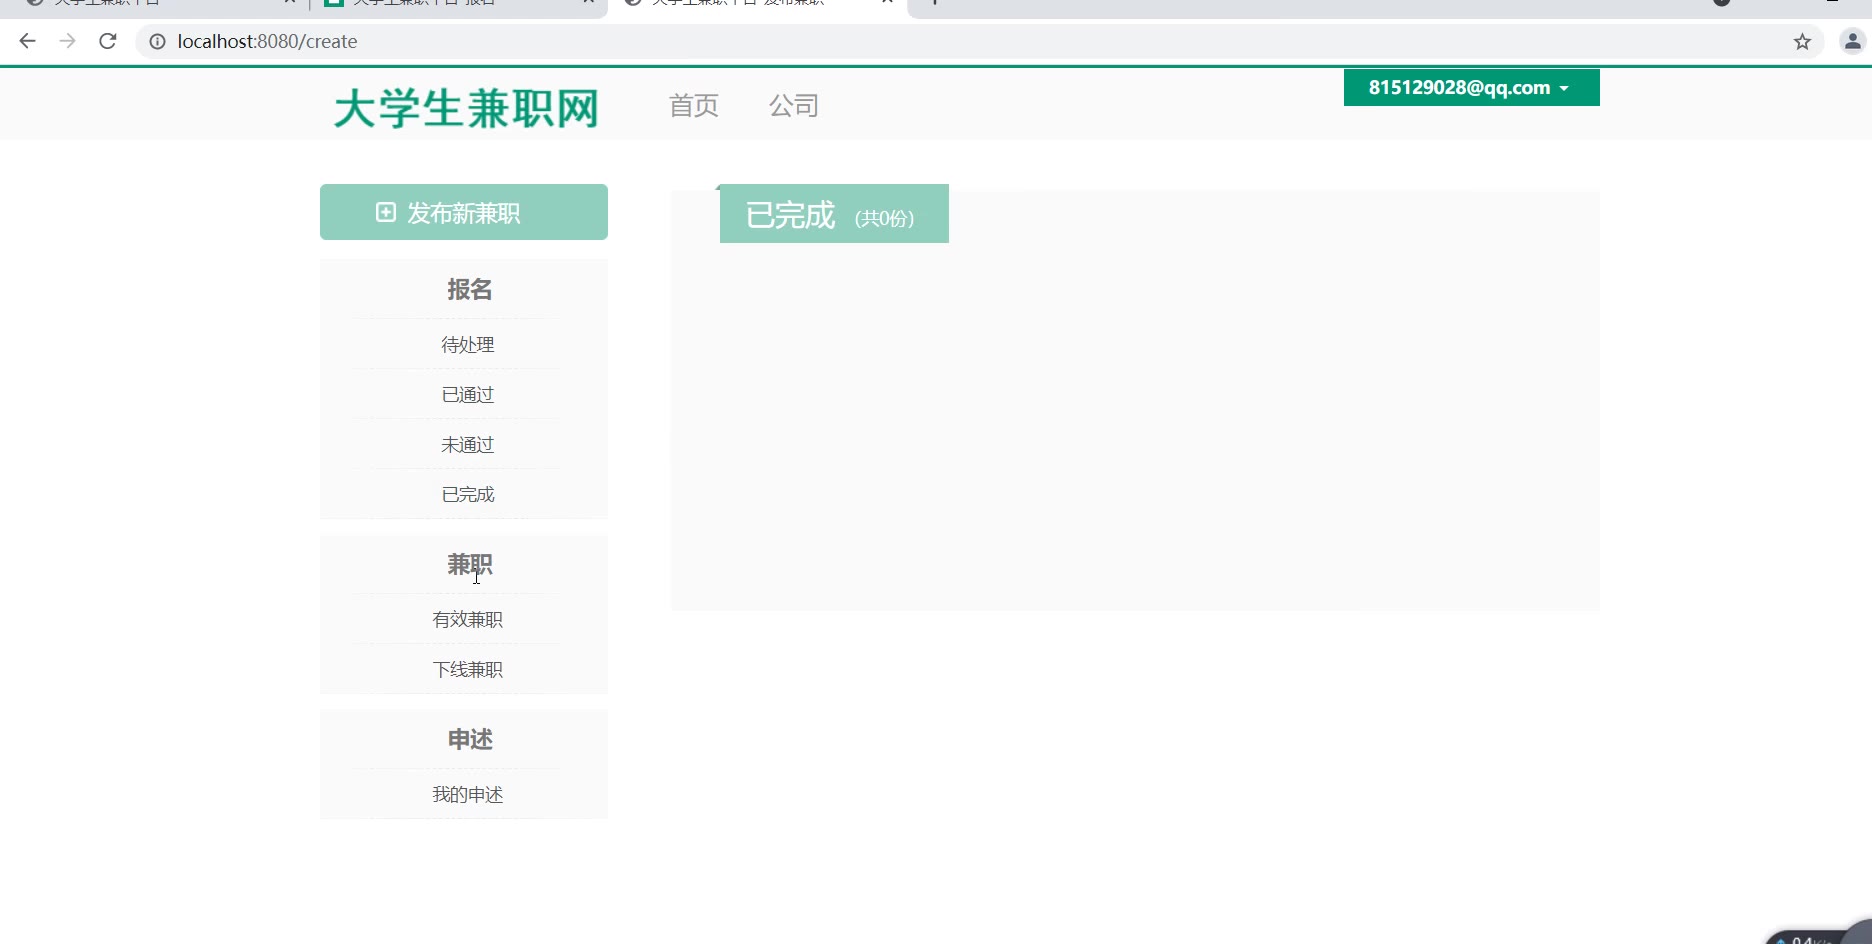Viewport: 1872px width, 944px height.
Task: Click the 发布新兼职 button
Action: click(x=464, y=212)
